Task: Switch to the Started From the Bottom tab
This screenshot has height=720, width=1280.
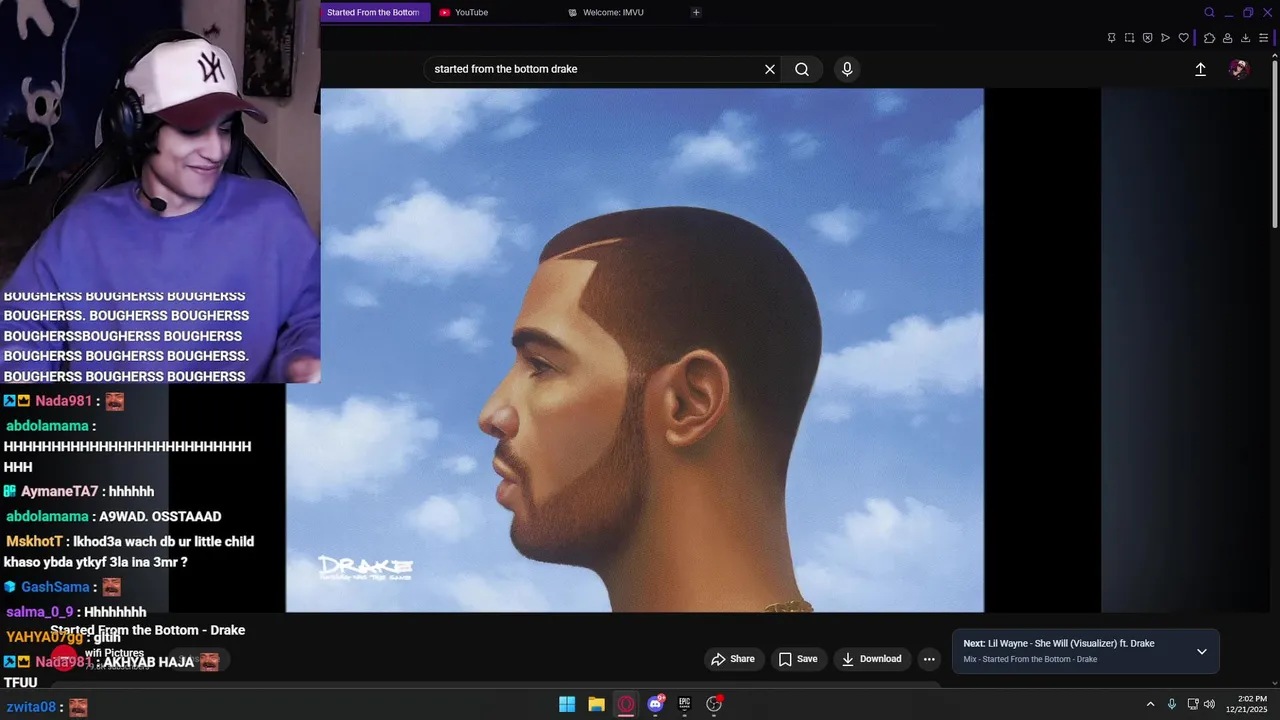Action: coord(375,12)
